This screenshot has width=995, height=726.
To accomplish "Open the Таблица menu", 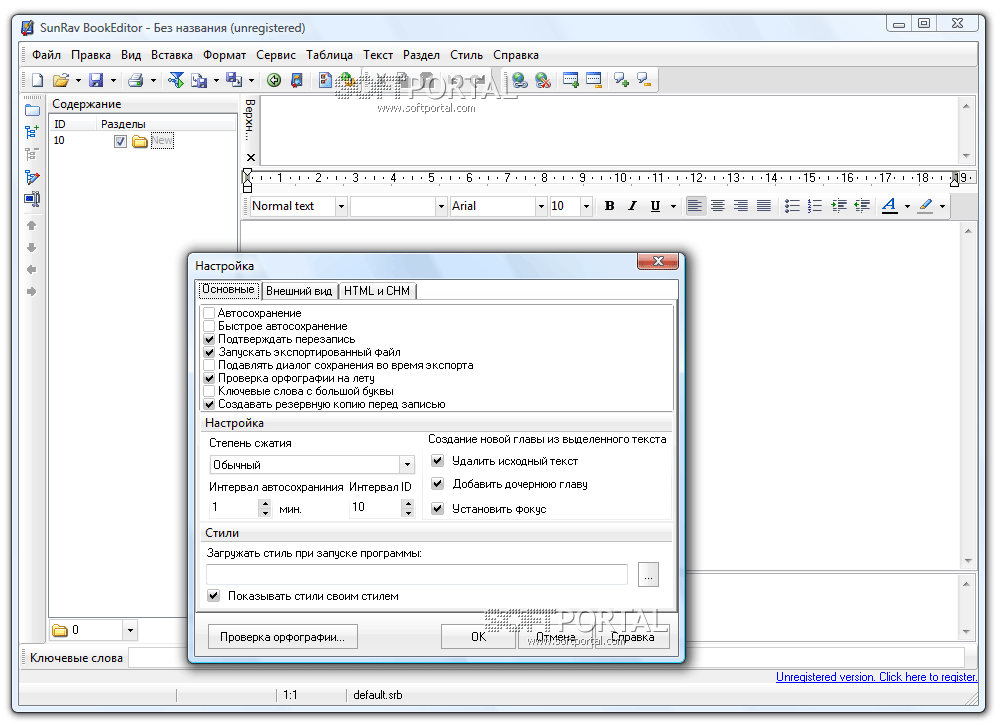I will (x=329, y=55).
